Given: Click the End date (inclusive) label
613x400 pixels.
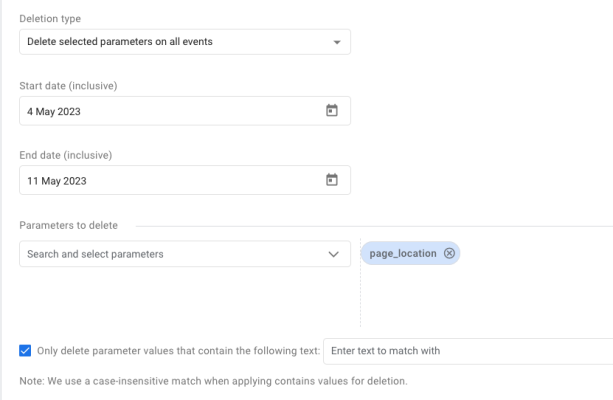Looking at the screenshot, I should point(65,155).
